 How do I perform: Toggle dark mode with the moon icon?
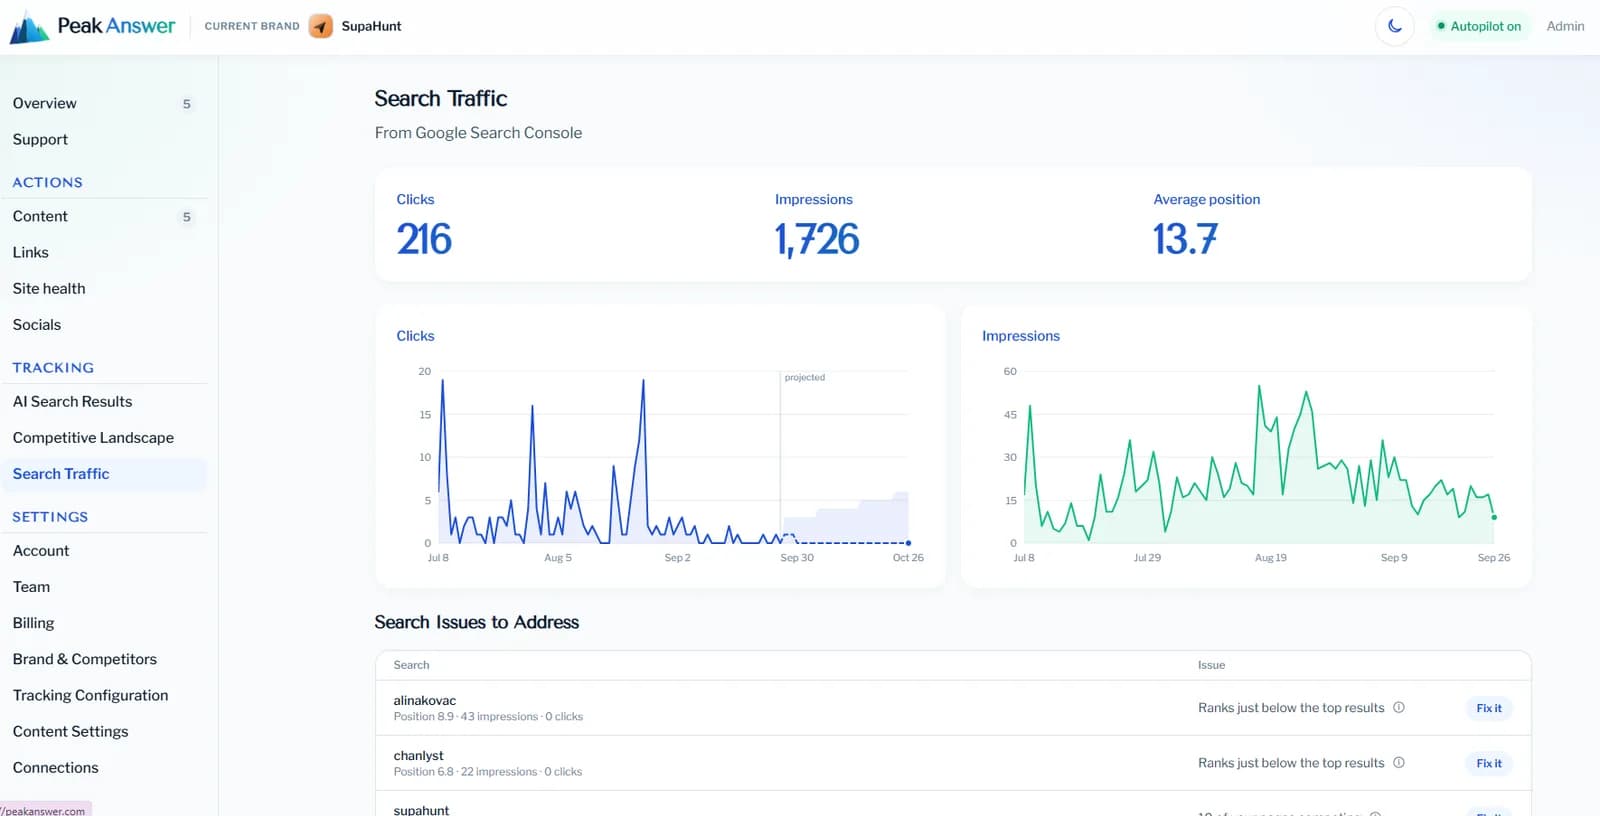pyautogui.click(x=1394, y=26)
